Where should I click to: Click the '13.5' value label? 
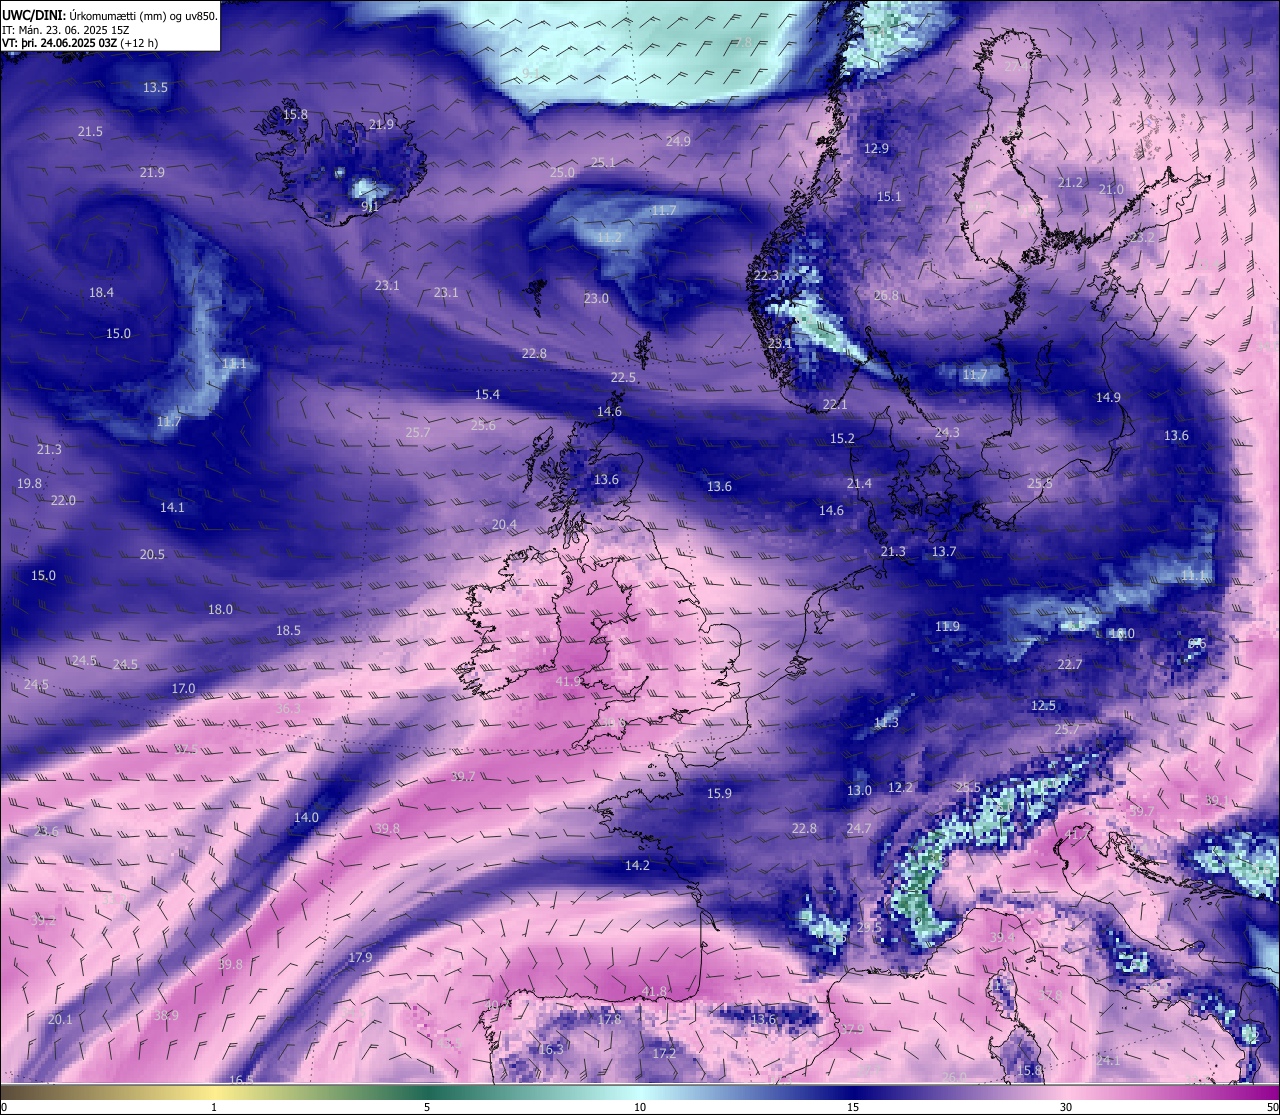[x=155, y=88]
